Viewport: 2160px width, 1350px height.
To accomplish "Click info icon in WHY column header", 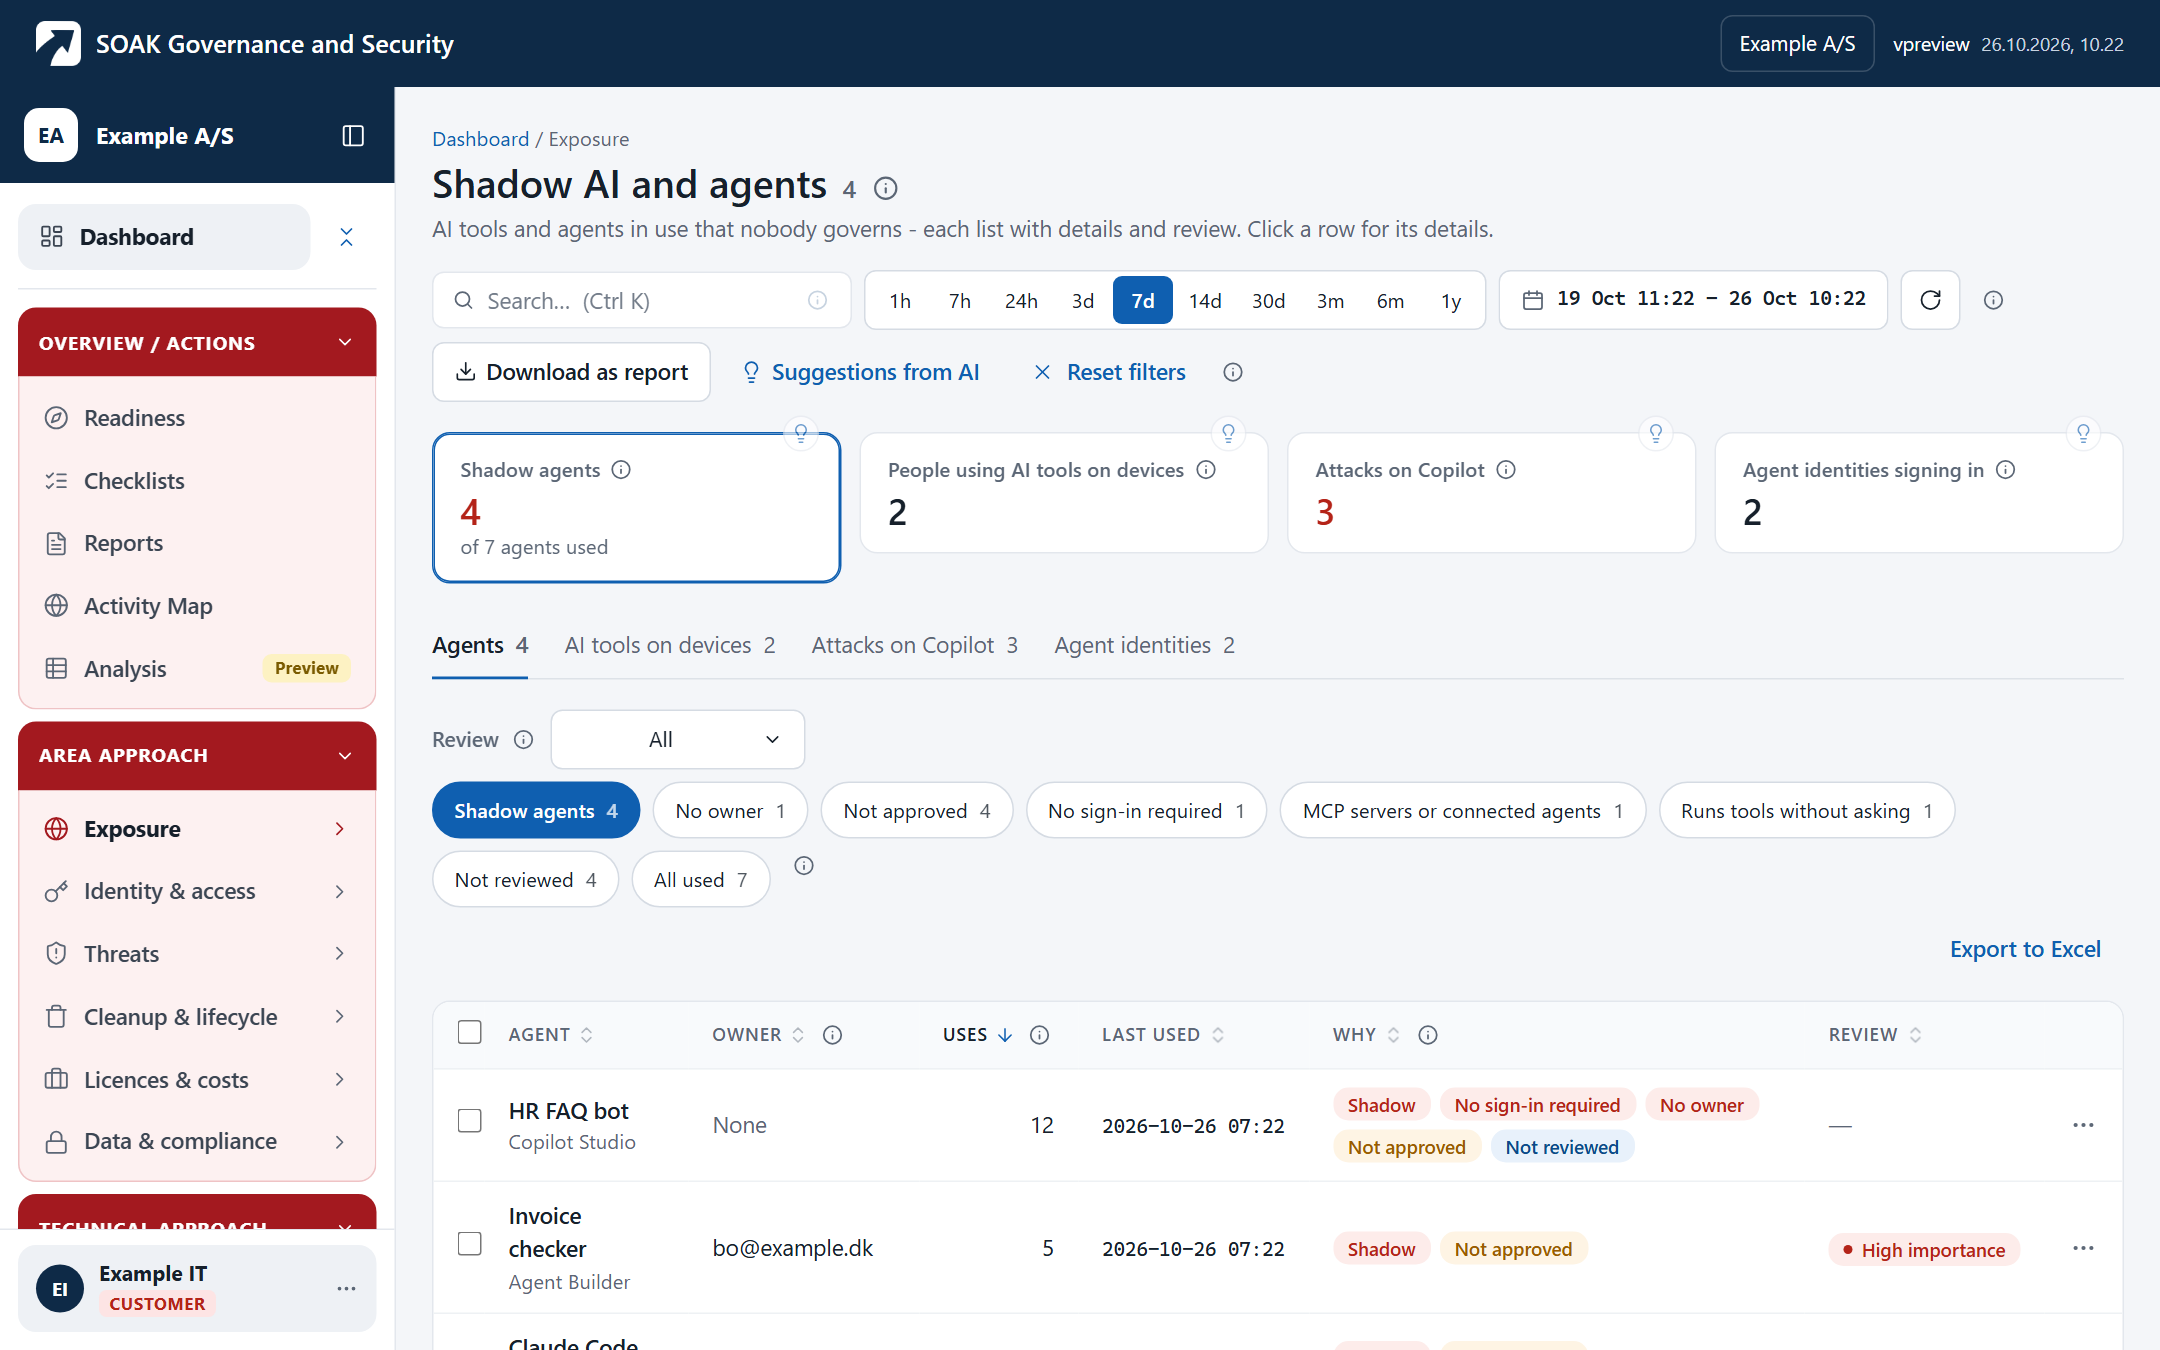I will coord(1428,1035).
